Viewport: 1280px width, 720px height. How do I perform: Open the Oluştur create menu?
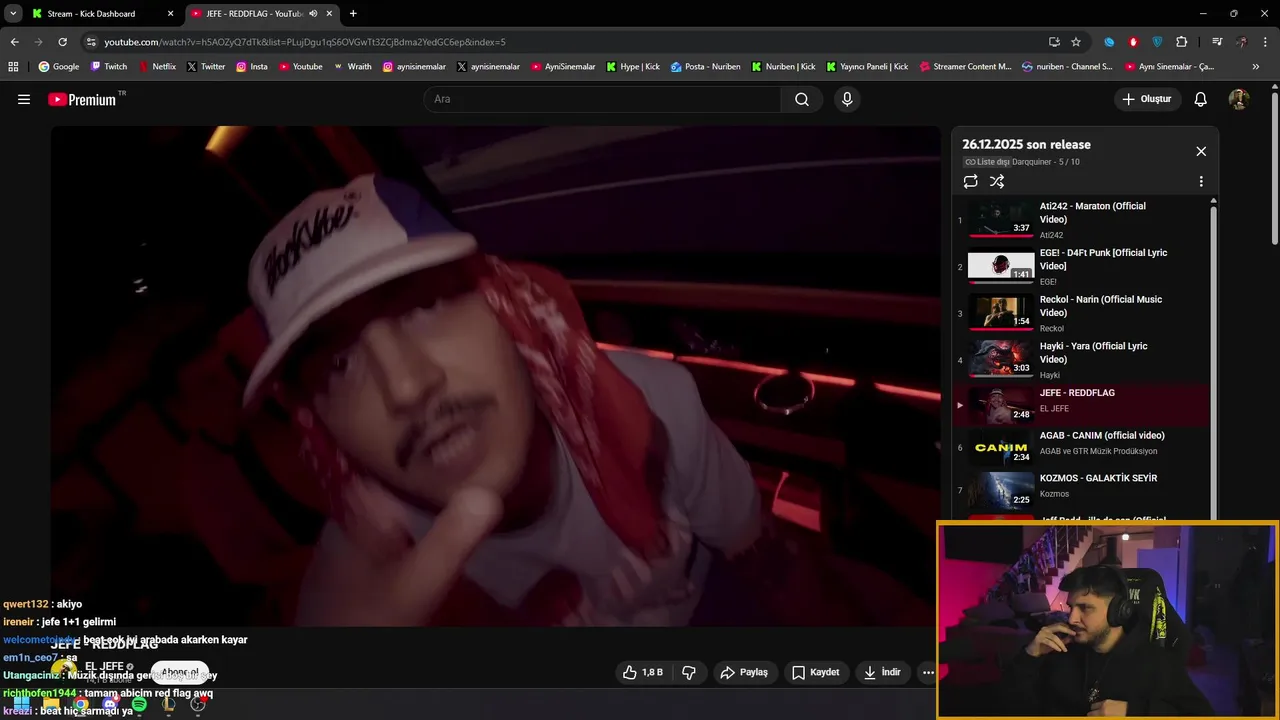click(x=1147, y=99)
